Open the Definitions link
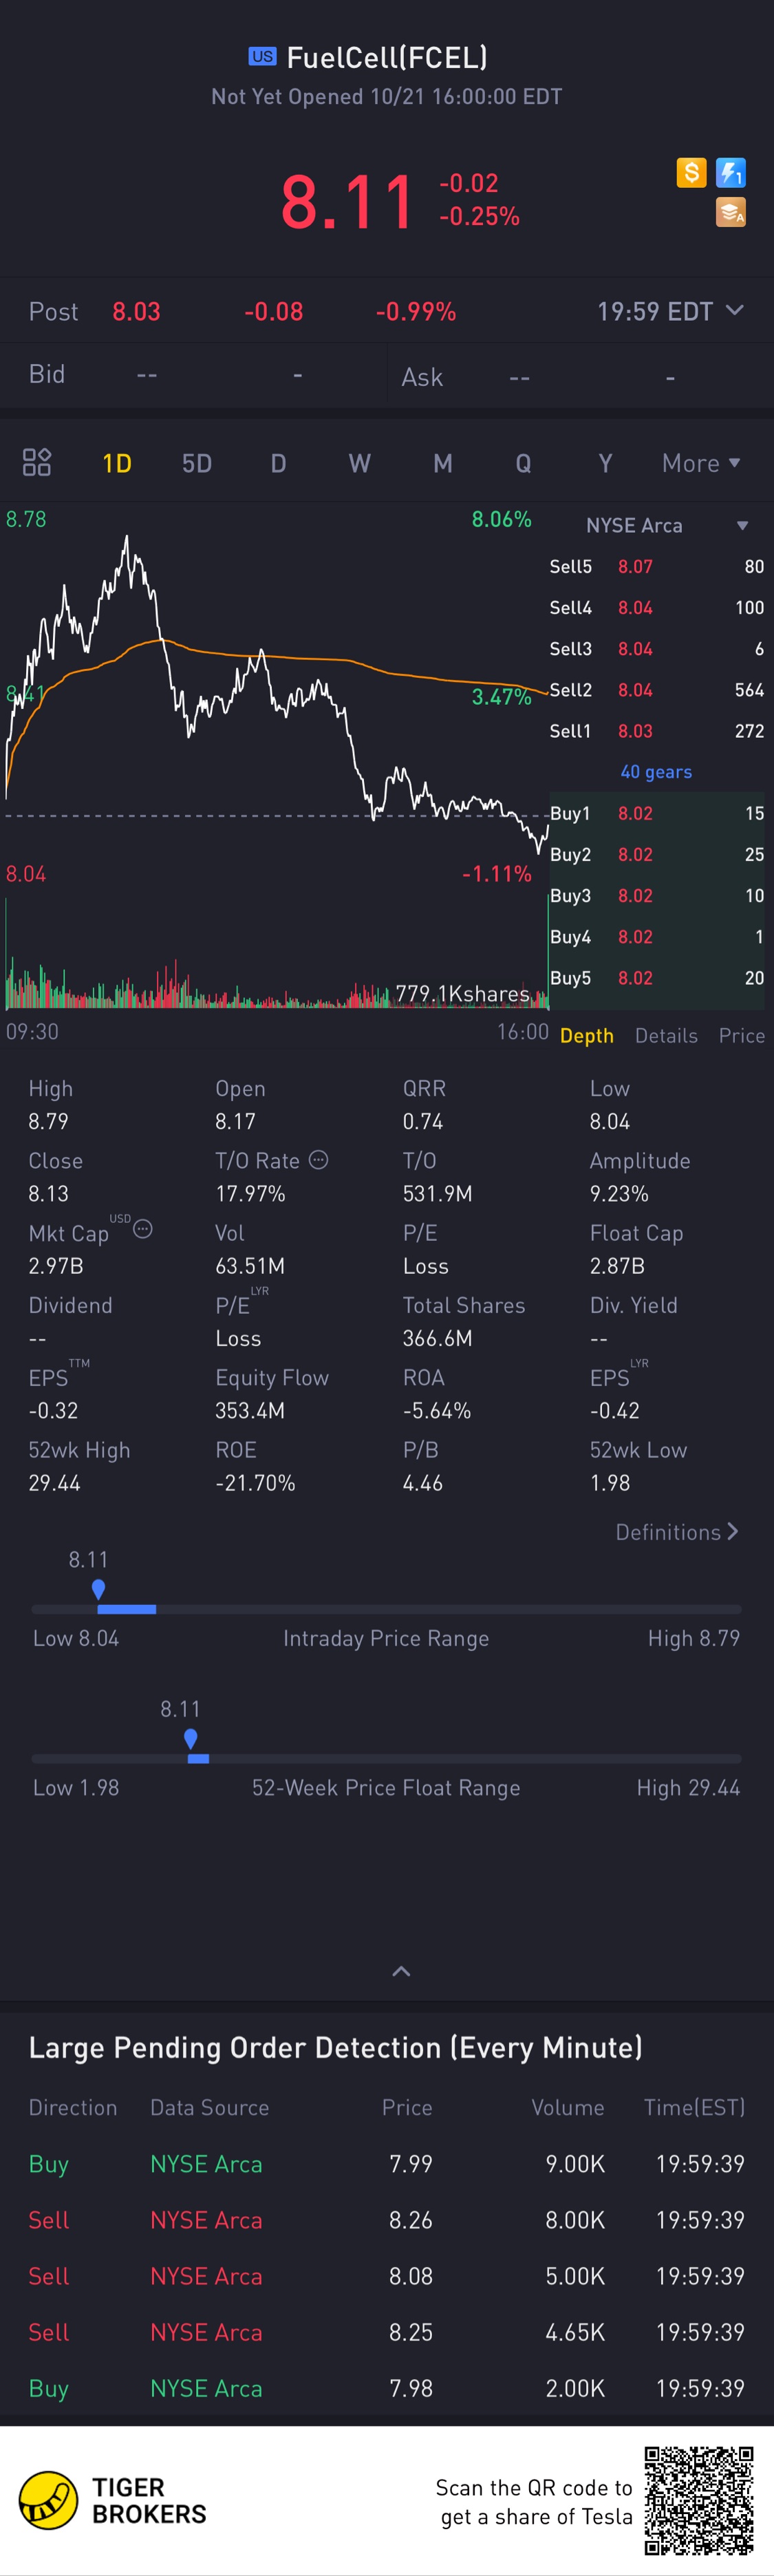This screenshot has height=2576, width=774. [x=676, y=1532]
